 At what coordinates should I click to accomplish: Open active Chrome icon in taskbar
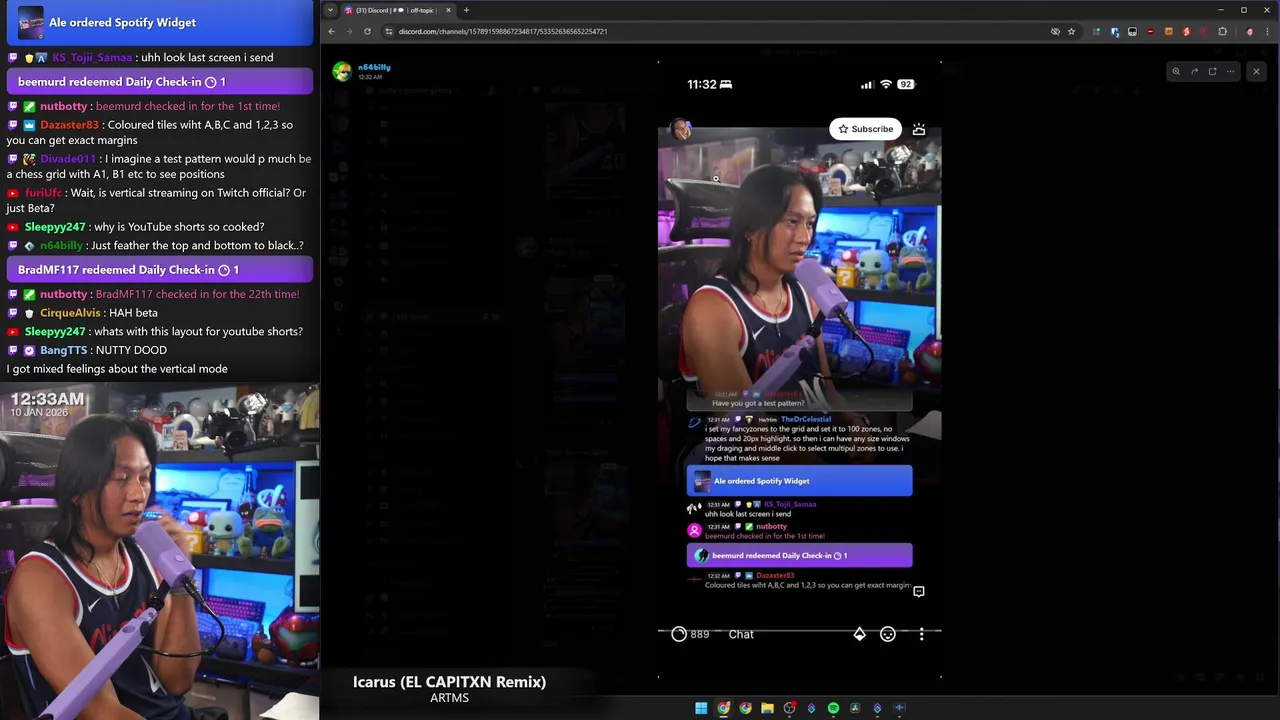723,708
